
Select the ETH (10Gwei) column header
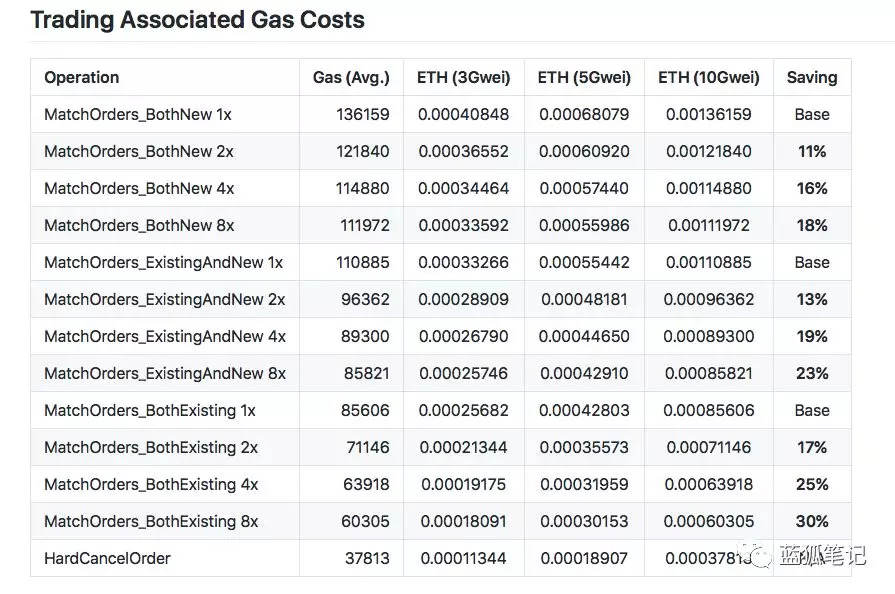pos(708,77)
